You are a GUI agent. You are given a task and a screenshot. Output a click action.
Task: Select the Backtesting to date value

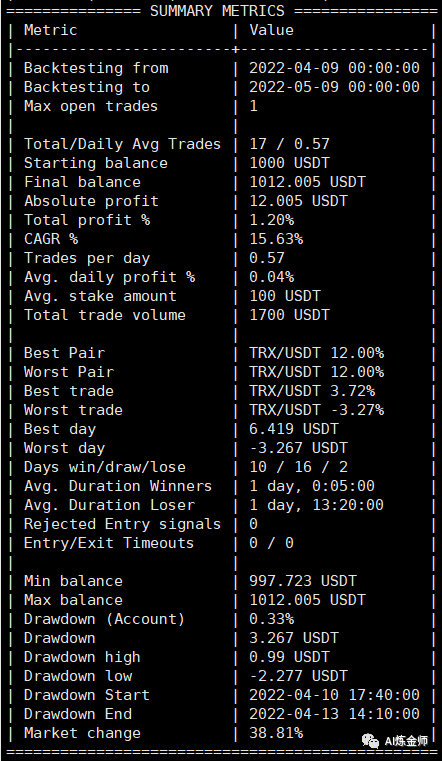click(334, 87)
